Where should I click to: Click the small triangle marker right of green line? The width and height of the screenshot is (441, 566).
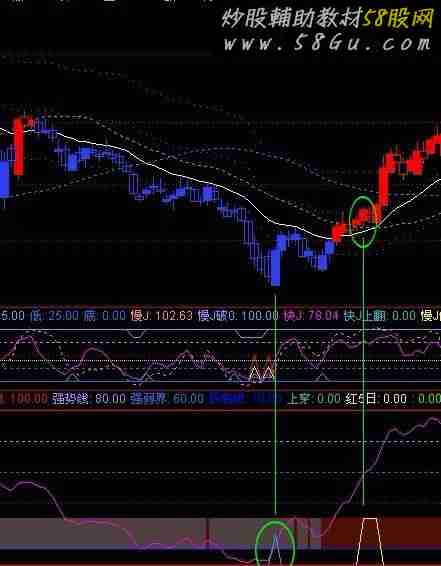tap(322, 377)
